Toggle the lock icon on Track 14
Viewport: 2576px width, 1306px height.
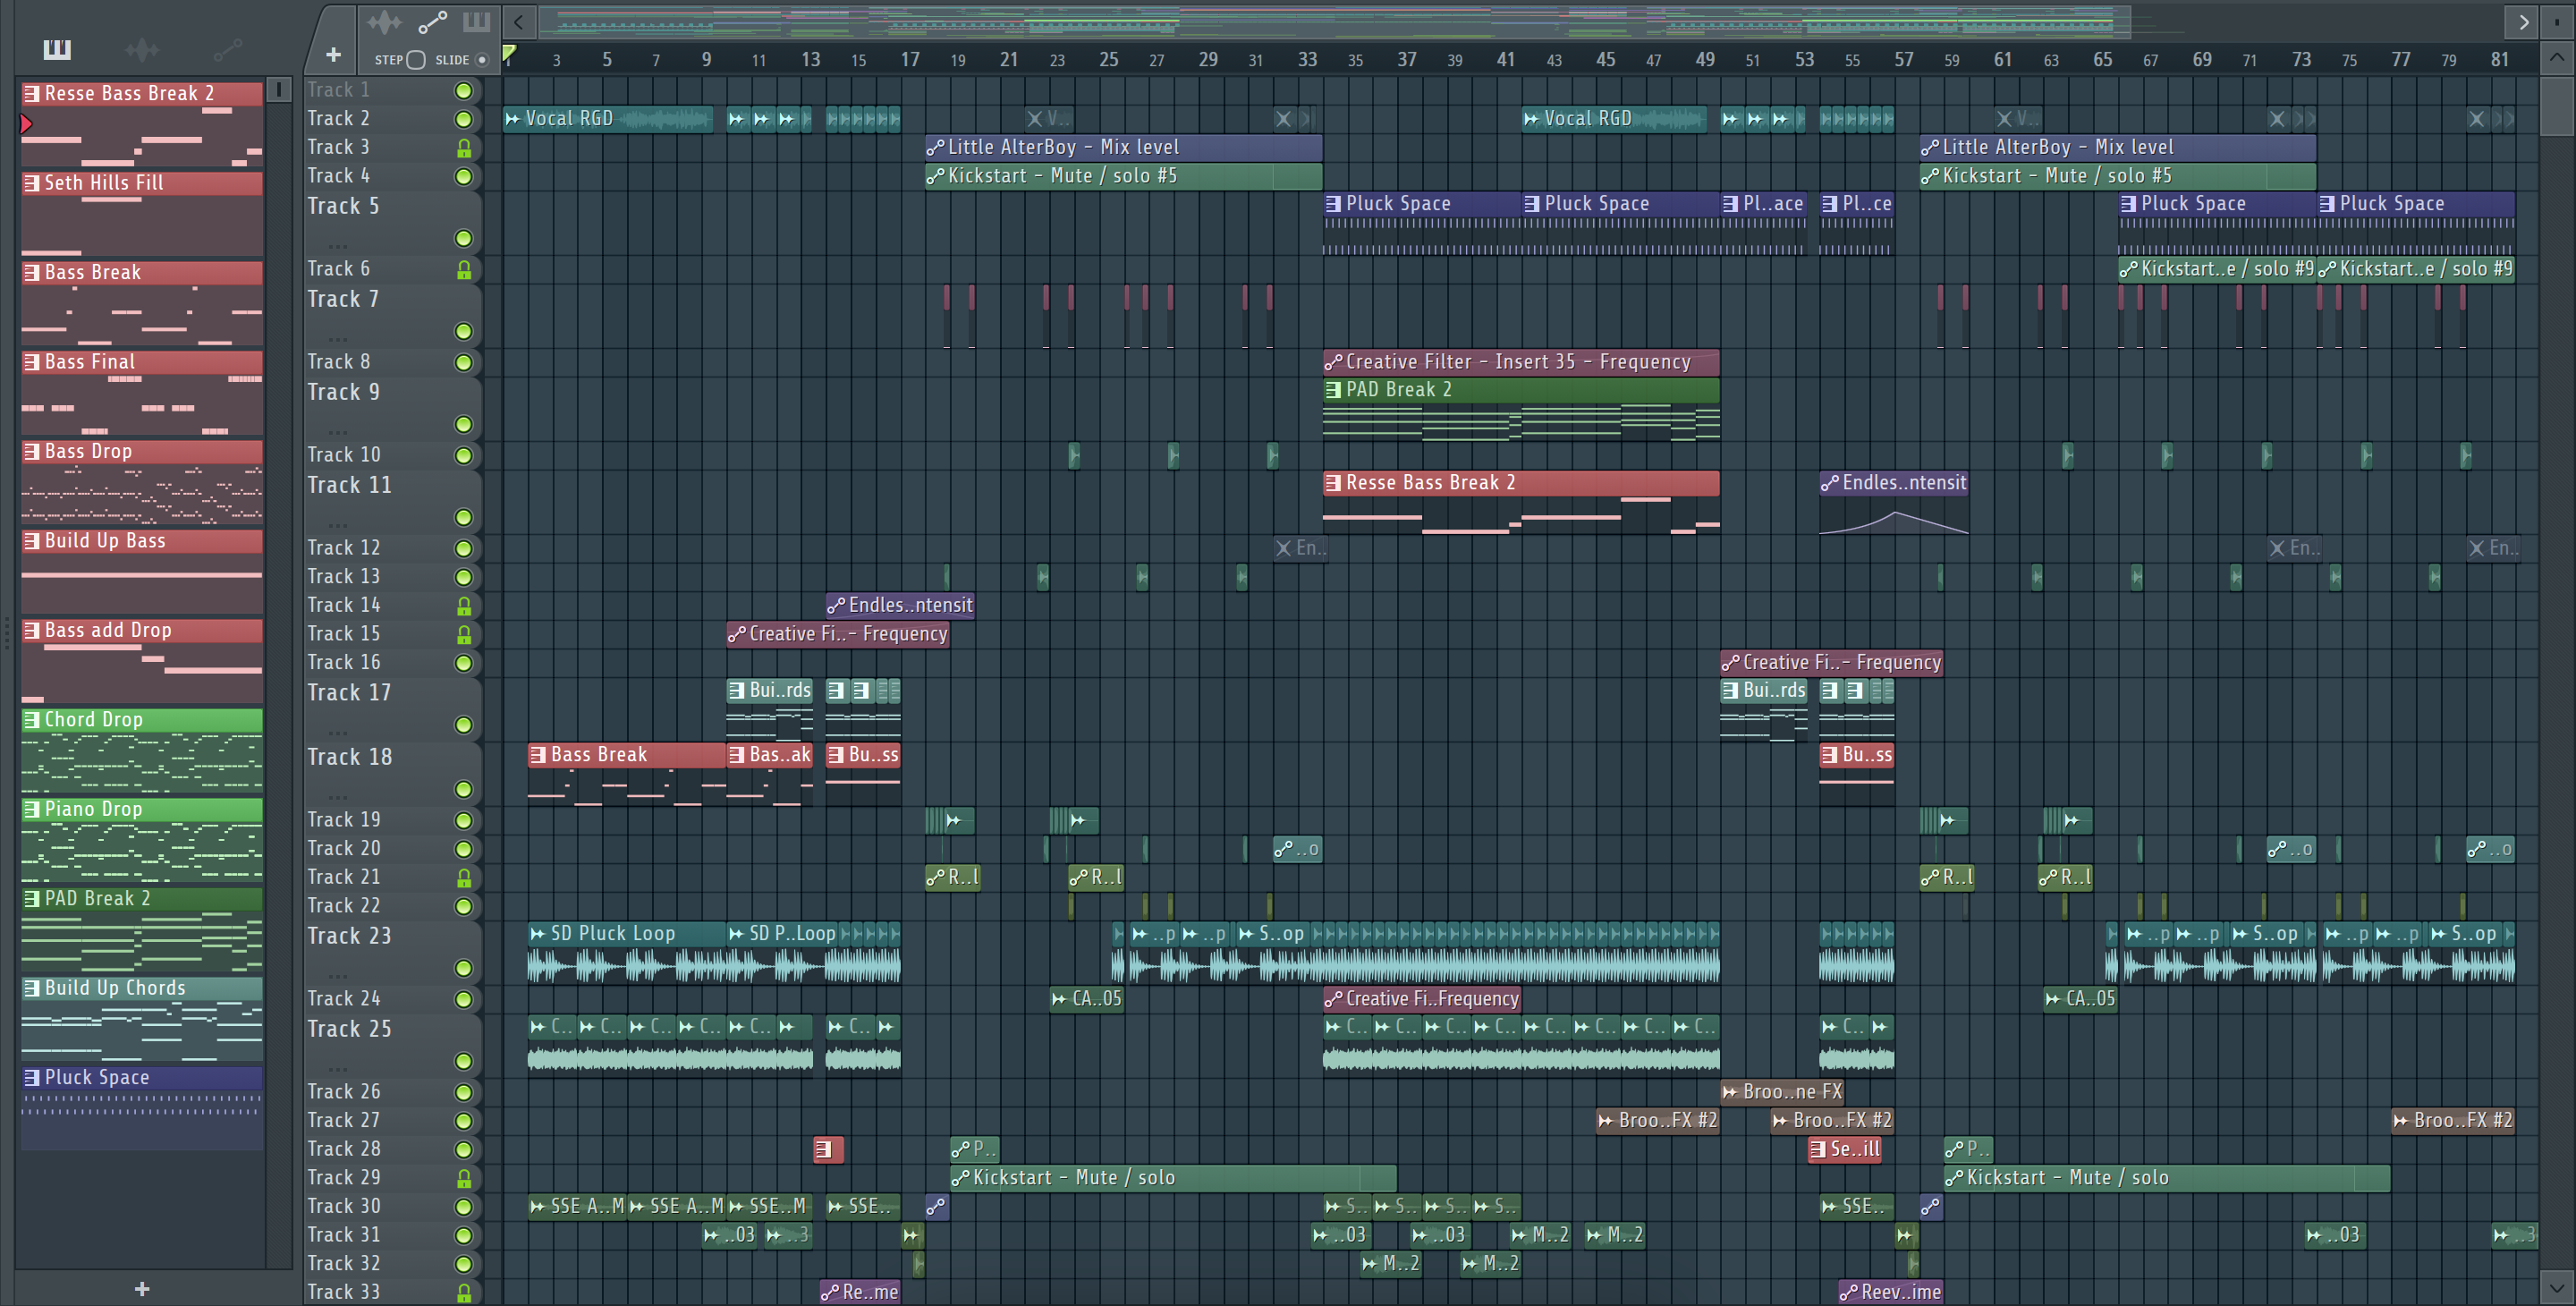[x=464, y=606]
